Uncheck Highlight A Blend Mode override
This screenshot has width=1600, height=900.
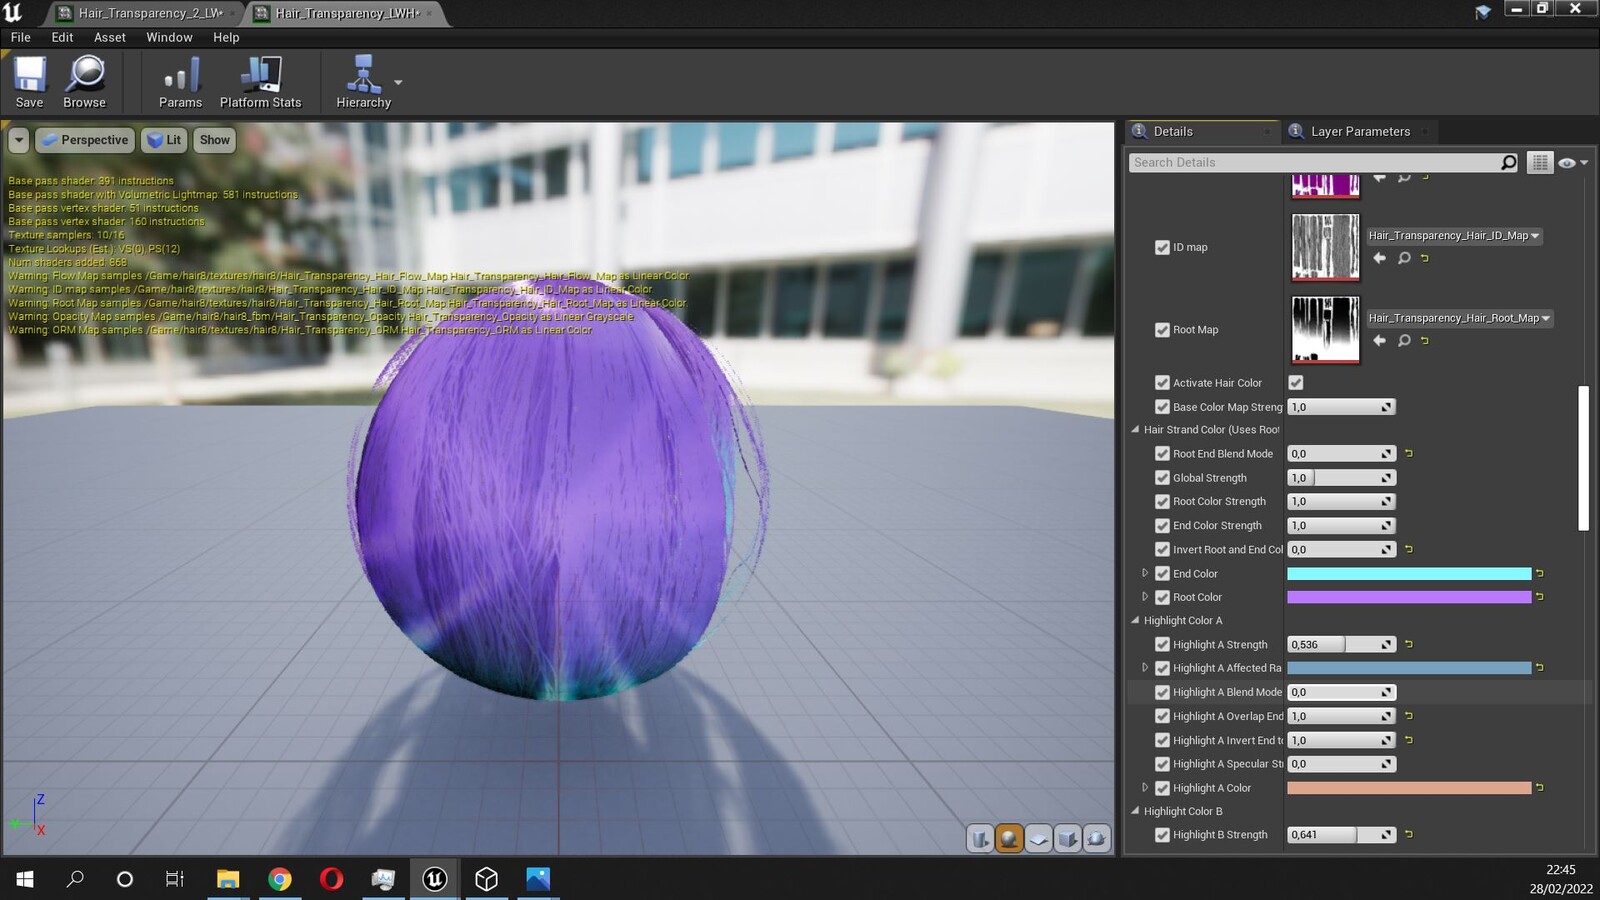coord(1162,692)
